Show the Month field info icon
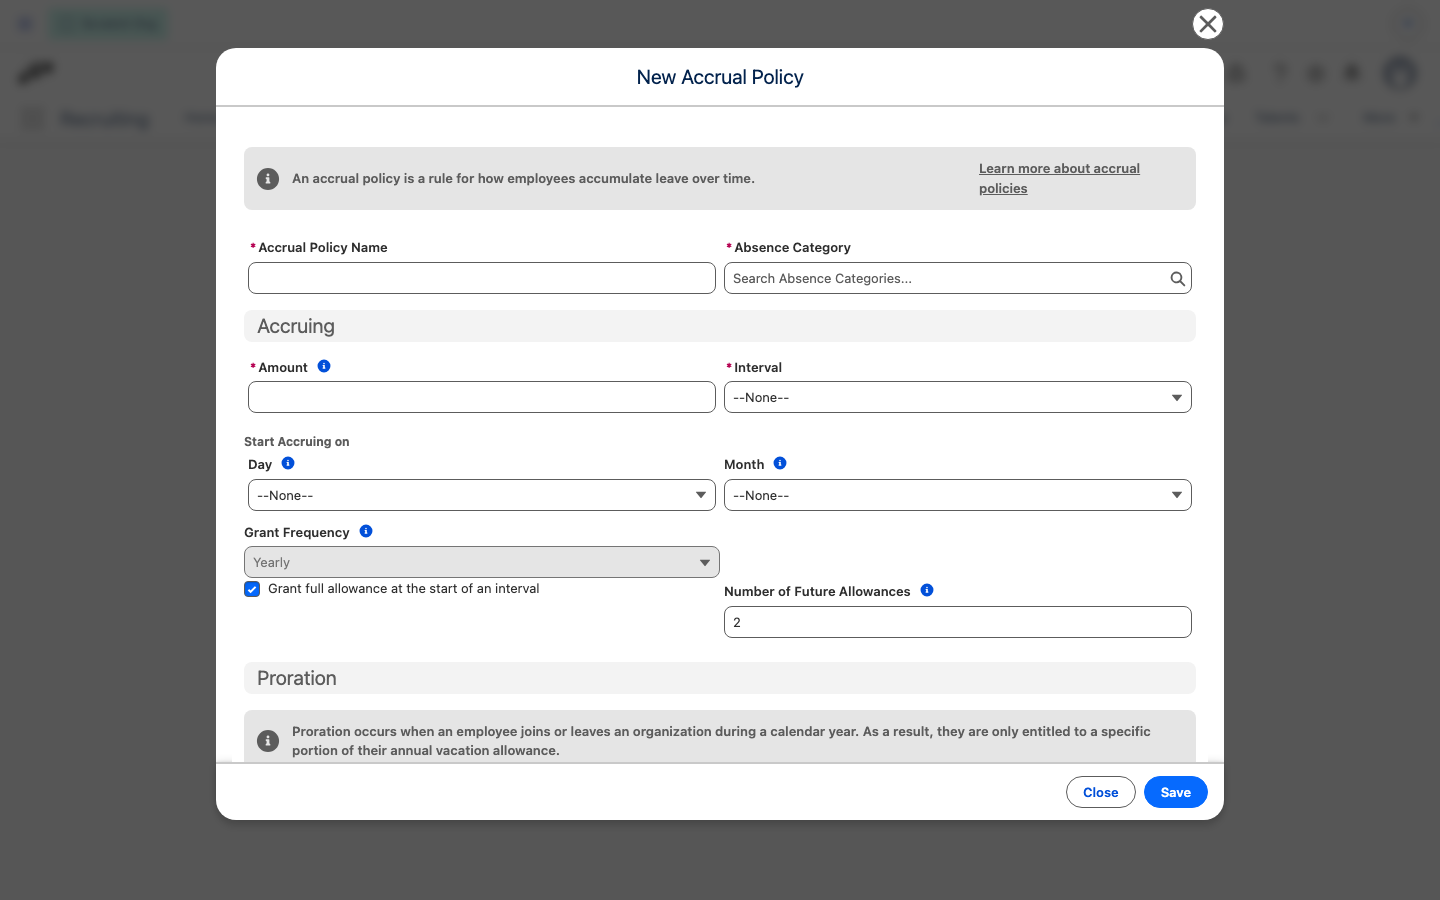1440x900 pixels. point(780,463)
